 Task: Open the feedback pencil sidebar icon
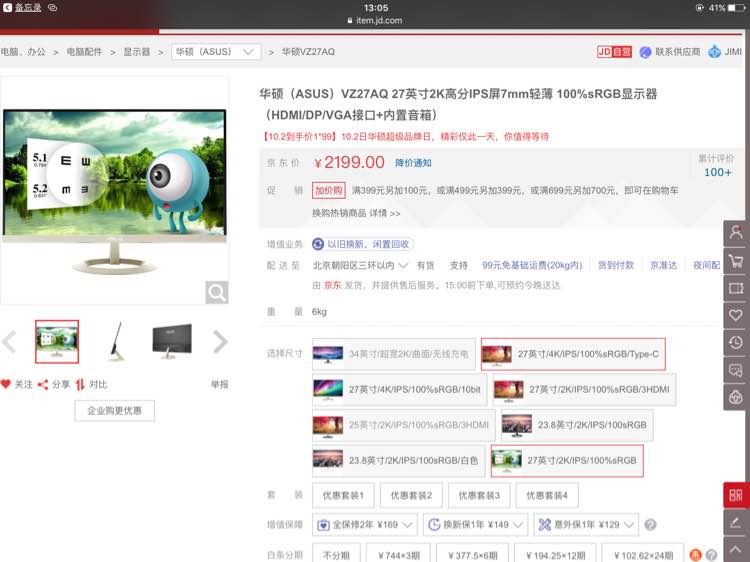tap(736, 522)
